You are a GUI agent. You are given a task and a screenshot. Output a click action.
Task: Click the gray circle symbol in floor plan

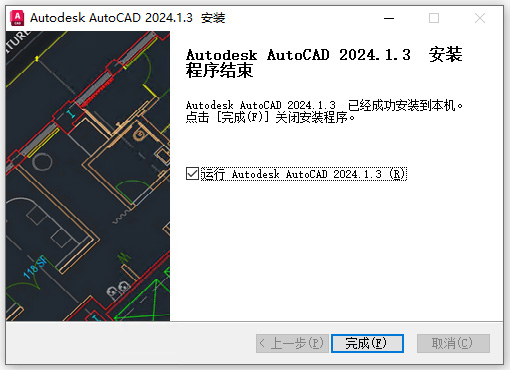42,161
